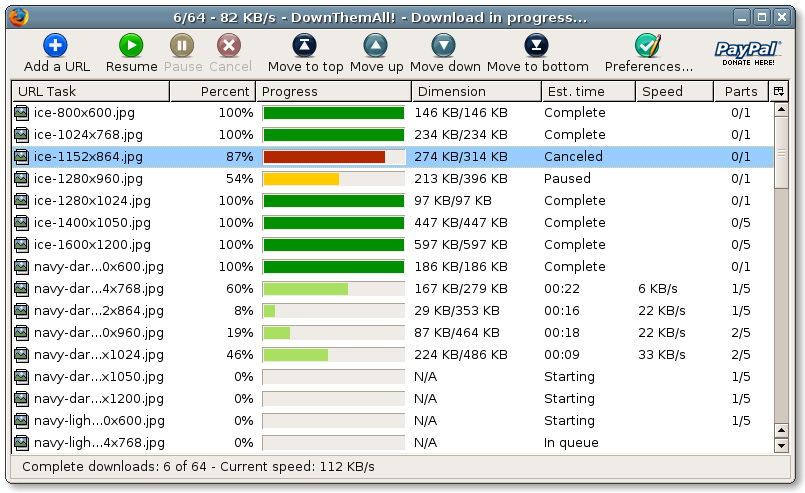Click the scrollbar down arrow
Image resolution: width=805 pixels, height=493 pixels.
tap(781, 445)
